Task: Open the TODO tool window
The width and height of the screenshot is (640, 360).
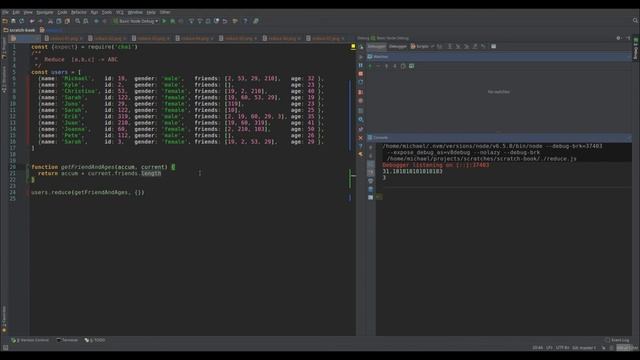Action: coord(95,340)
